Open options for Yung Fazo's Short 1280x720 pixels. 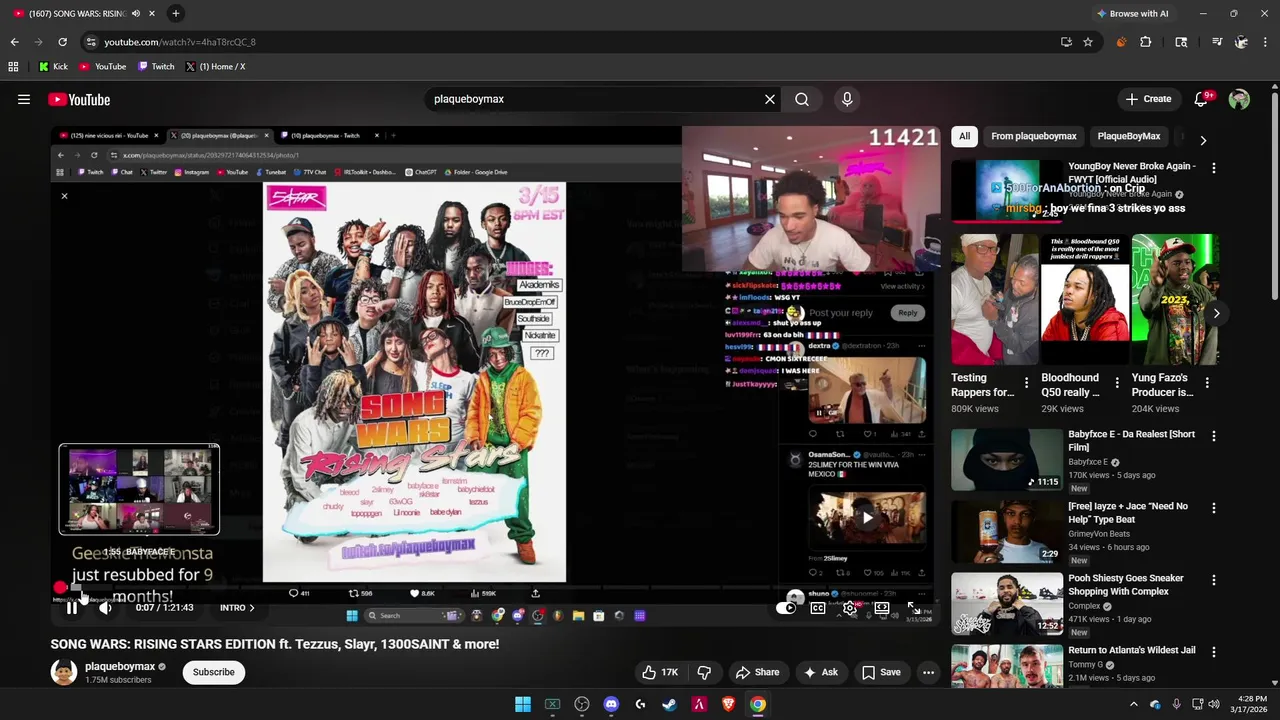pyautogui.click(x=1207, y=383)
